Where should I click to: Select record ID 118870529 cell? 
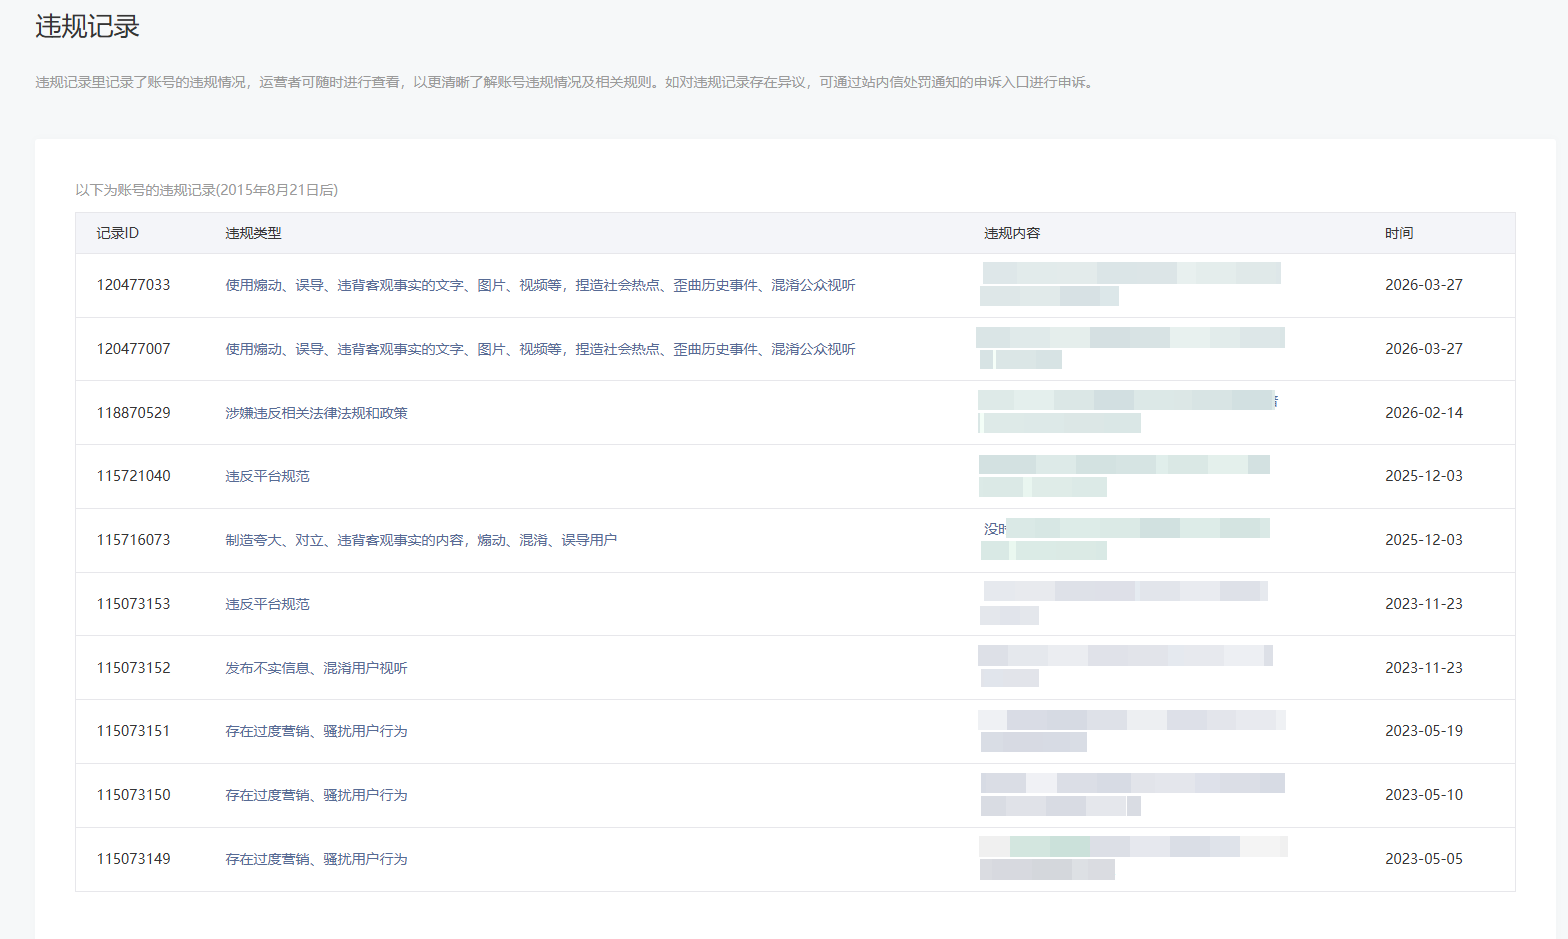pos(133,413)
